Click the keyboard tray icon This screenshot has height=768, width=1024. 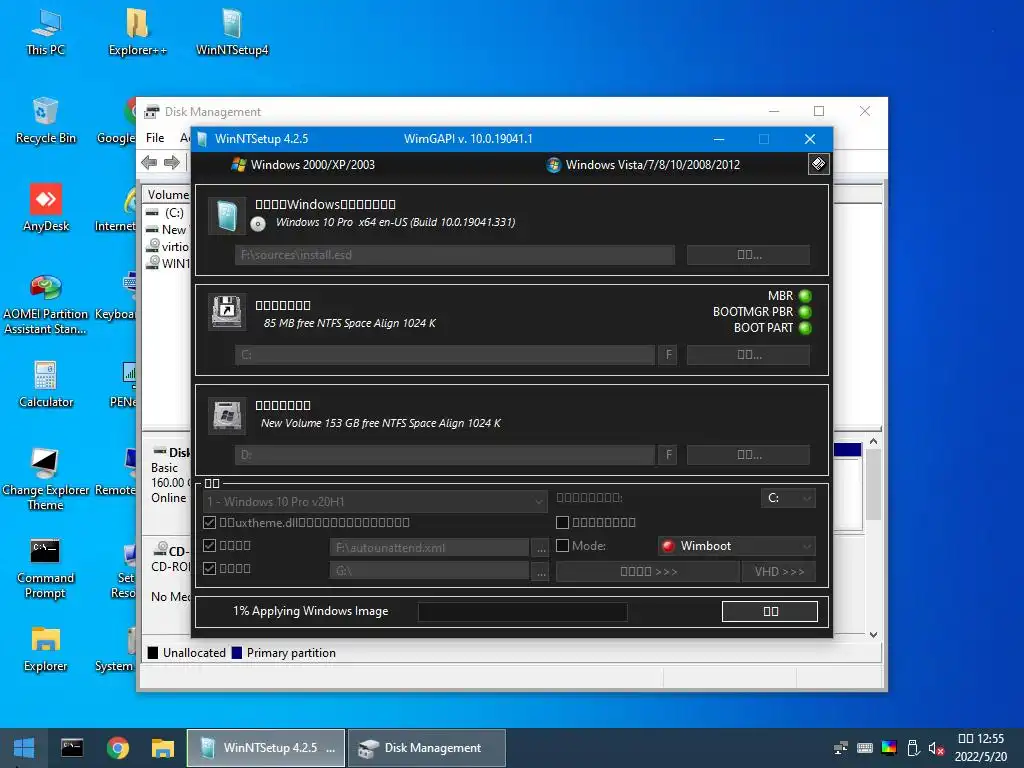tap(865, 748)
